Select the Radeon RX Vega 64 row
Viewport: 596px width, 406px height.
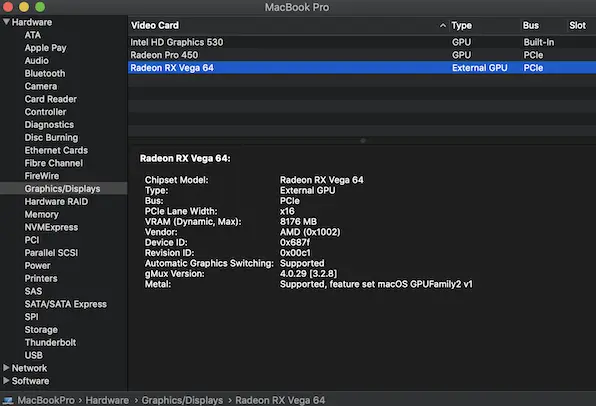coord(362,68)
